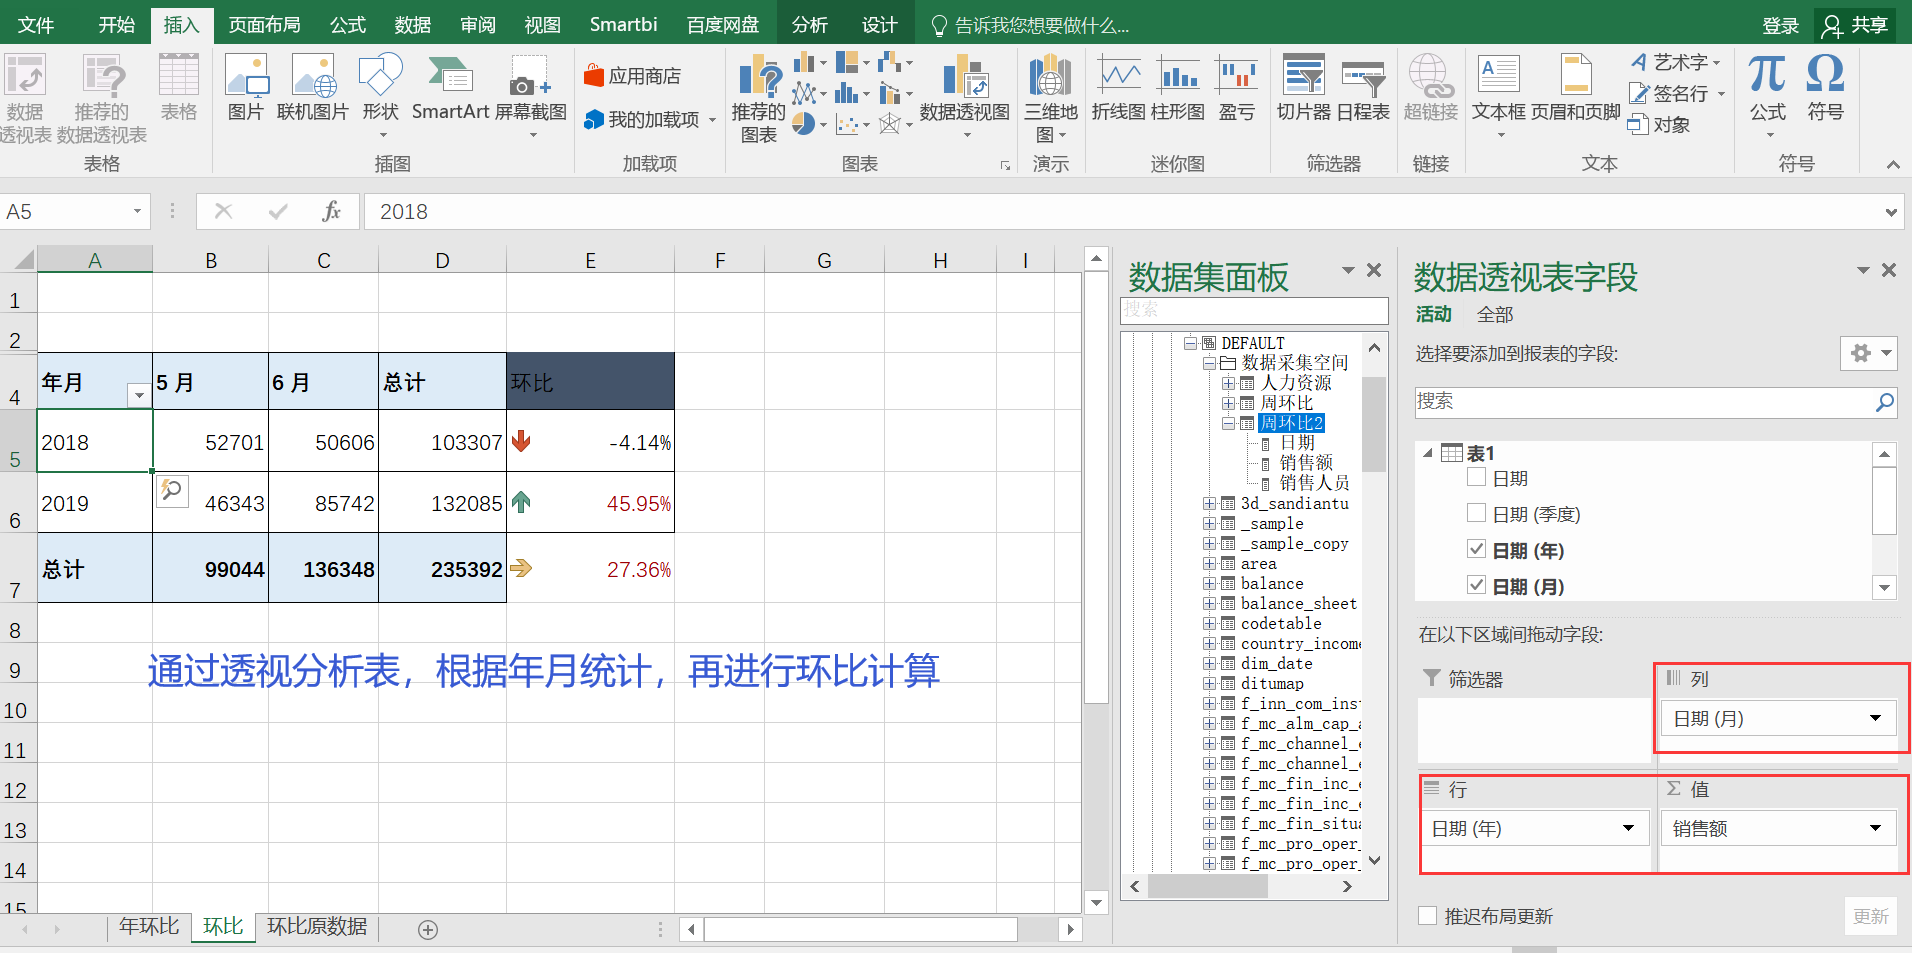Click the insert function fx button
The width and height of the screenshot is (1912, 953).
331,211
